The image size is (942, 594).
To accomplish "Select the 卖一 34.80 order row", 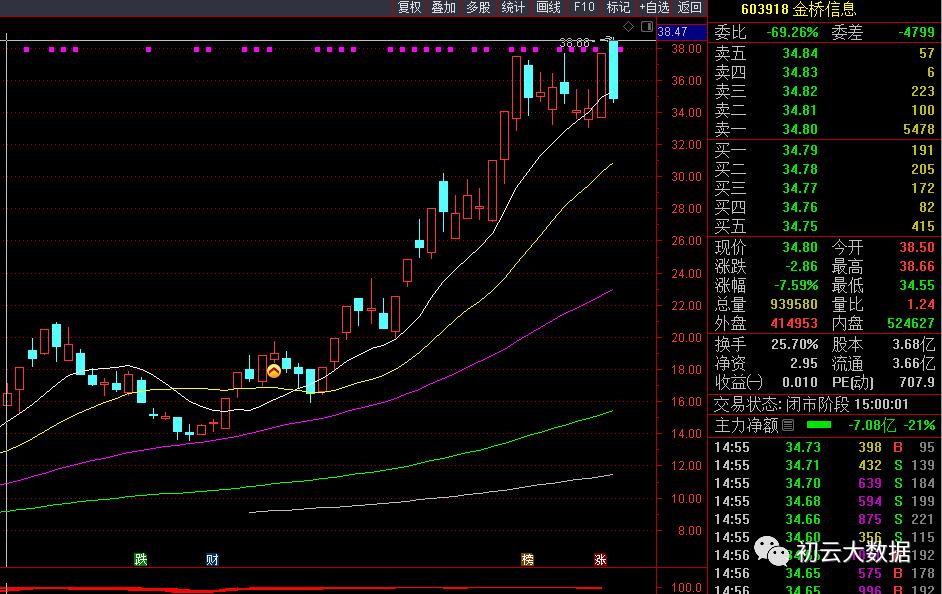I will (x=824, y=129).
